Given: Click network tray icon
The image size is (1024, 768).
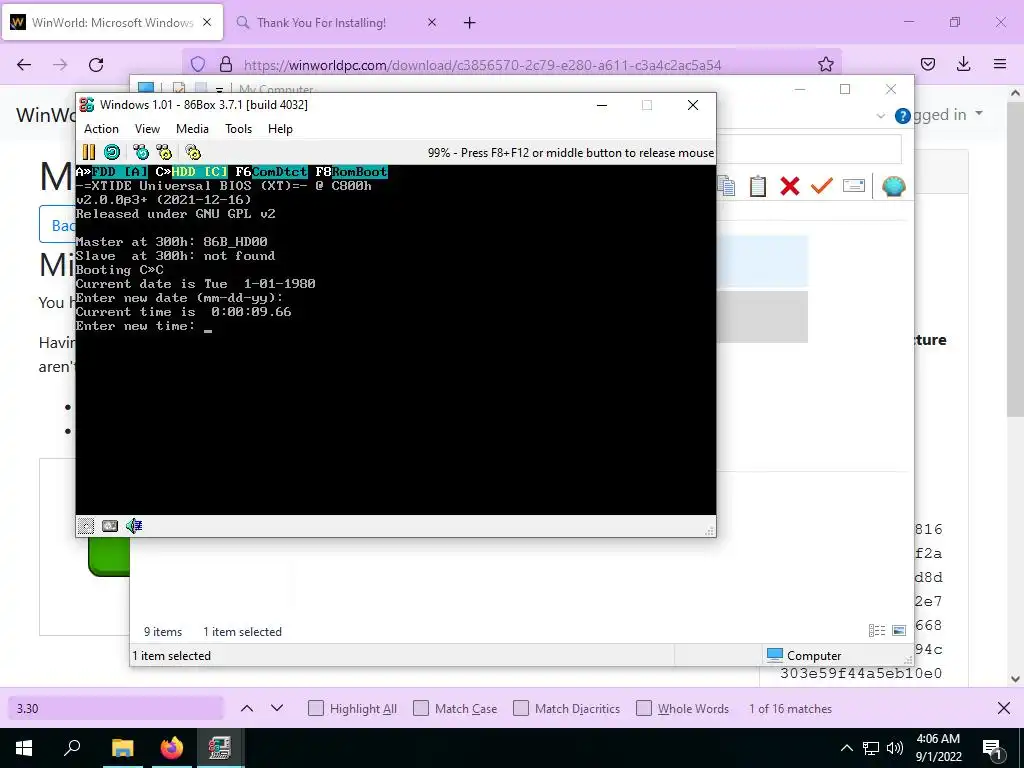Looking at the screenshot, I should click(x=871, y=748).
